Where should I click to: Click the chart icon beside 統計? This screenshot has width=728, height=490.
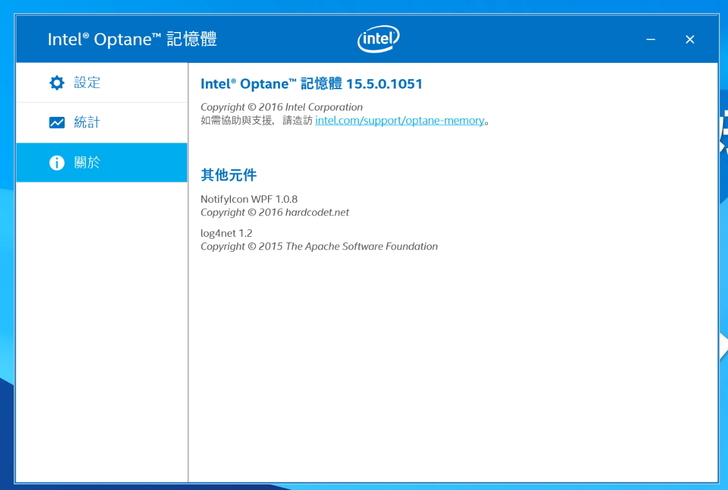(57, 123)
